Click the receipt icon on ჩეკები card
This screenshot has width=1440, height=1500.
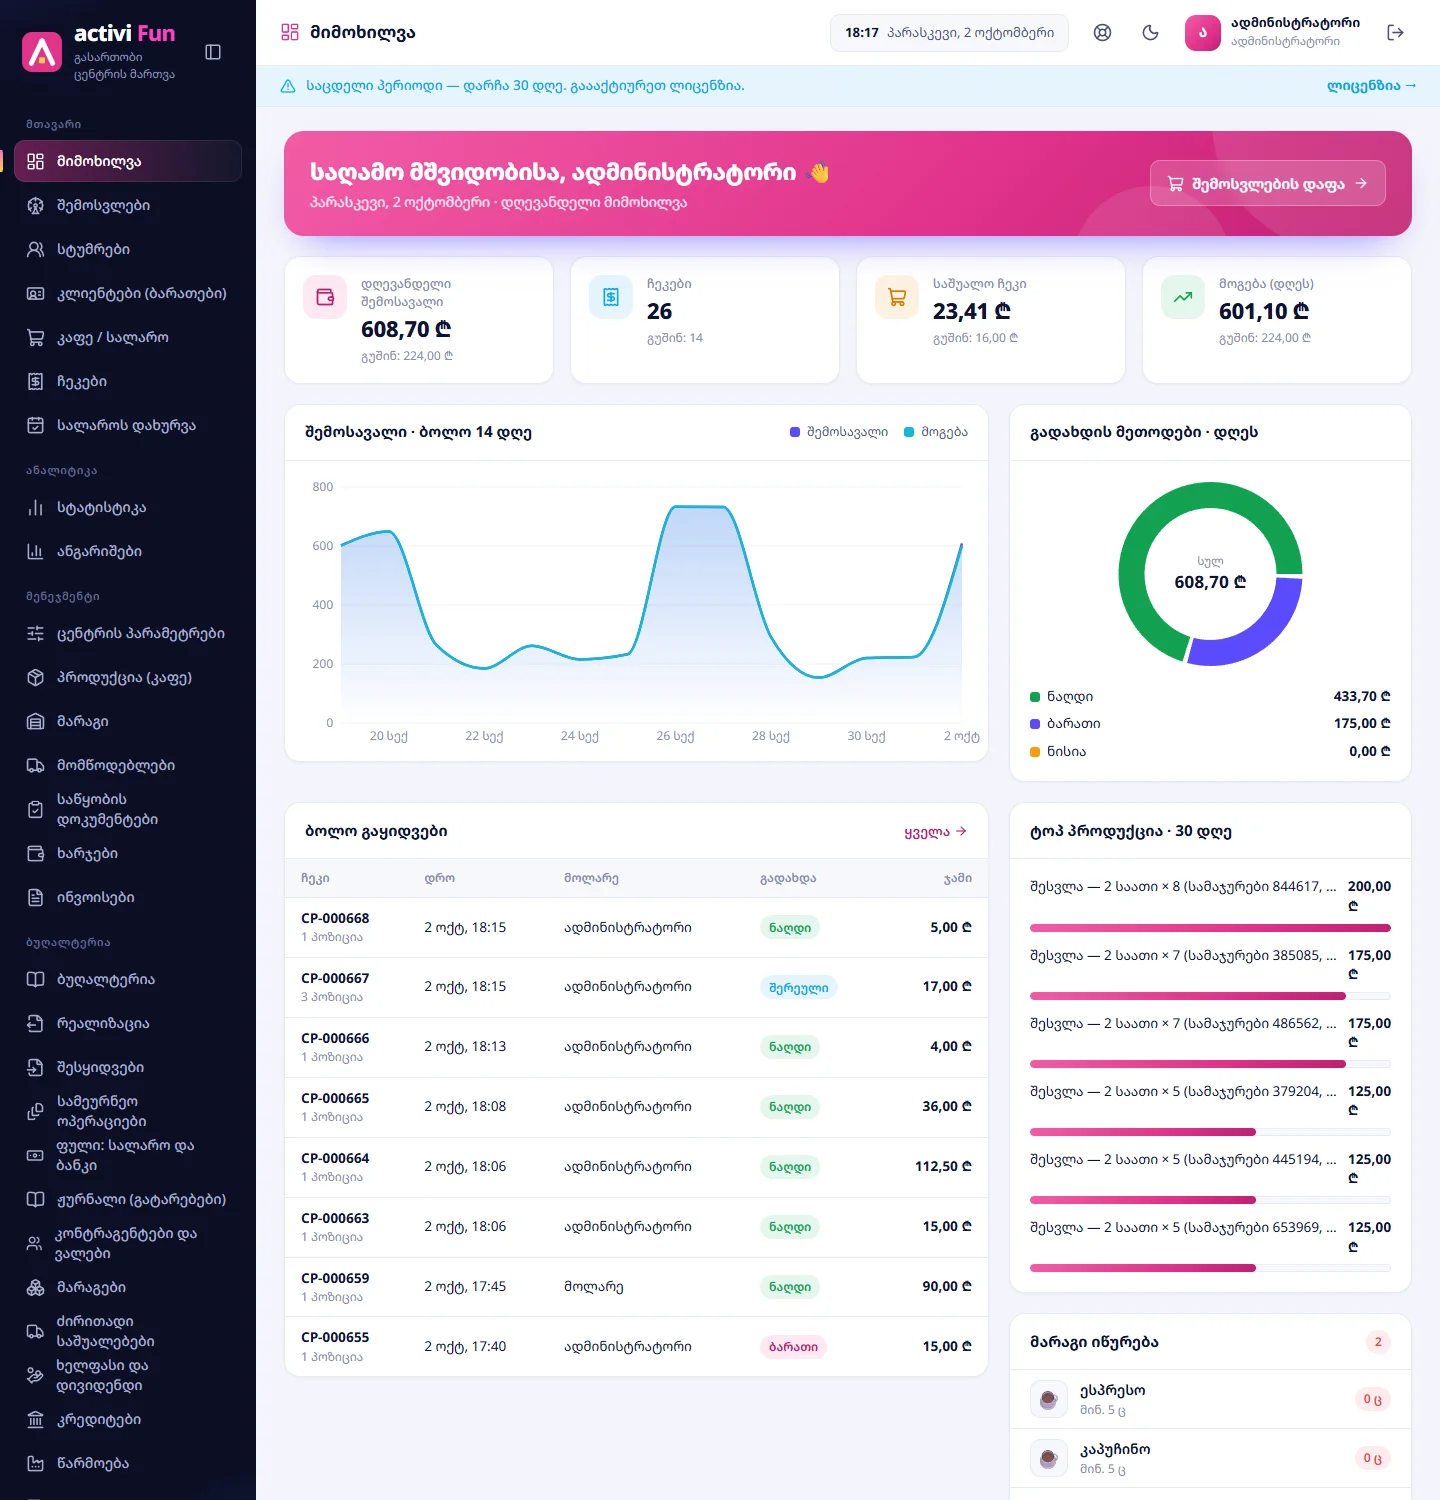pyautogui.click(x=611, y=297)
